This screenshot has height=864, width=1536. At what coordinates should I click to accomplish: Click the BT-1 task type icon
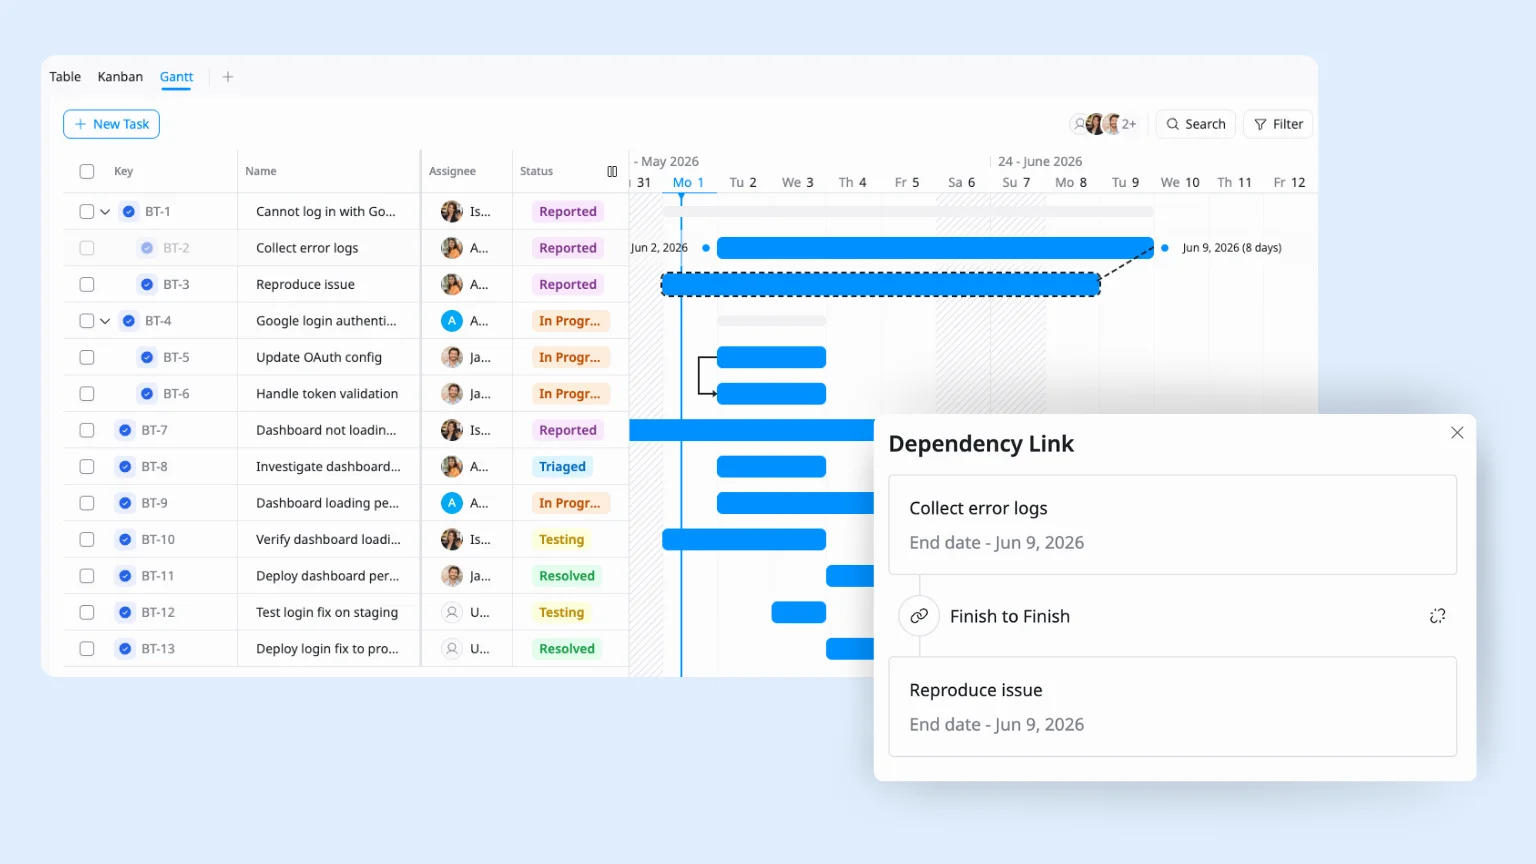[x=129, y=212]
